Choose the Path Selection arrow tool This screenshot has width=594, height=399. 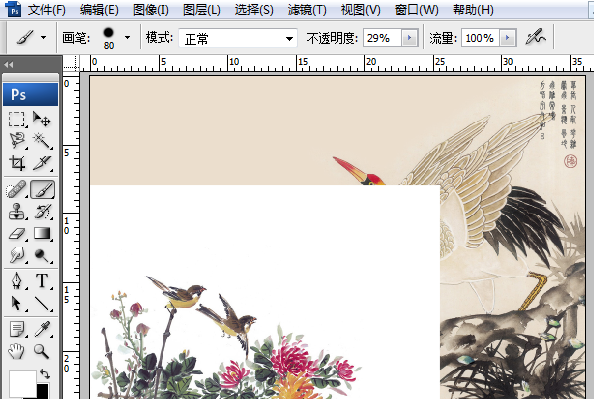[17, 303]
